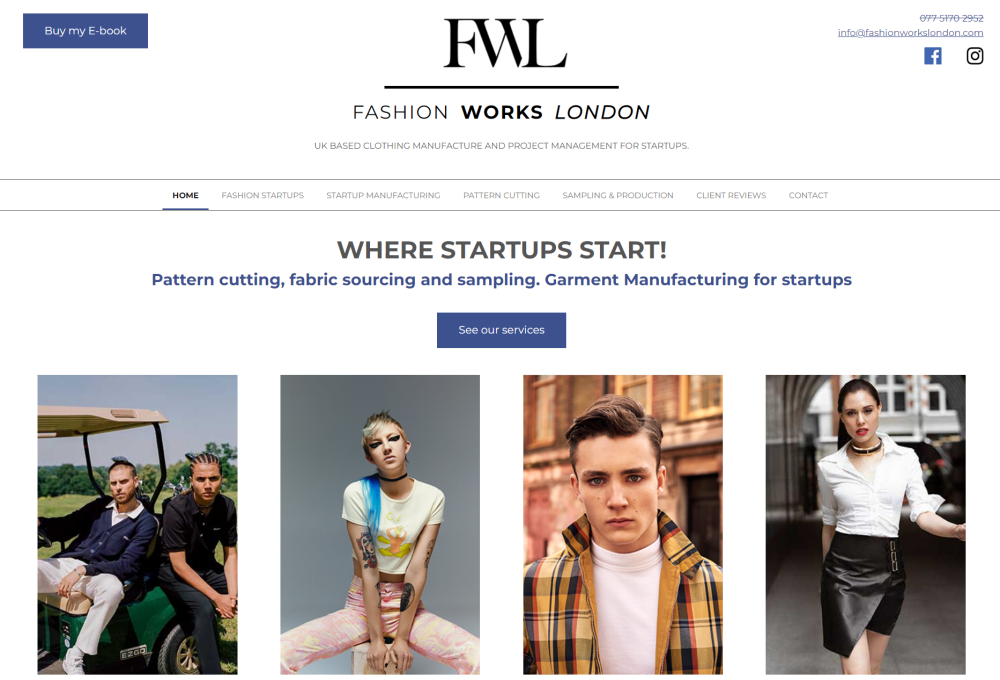1000x680 pixels.
Task: Open the Fashion Startups menu item
Action: tap(263, 195)
